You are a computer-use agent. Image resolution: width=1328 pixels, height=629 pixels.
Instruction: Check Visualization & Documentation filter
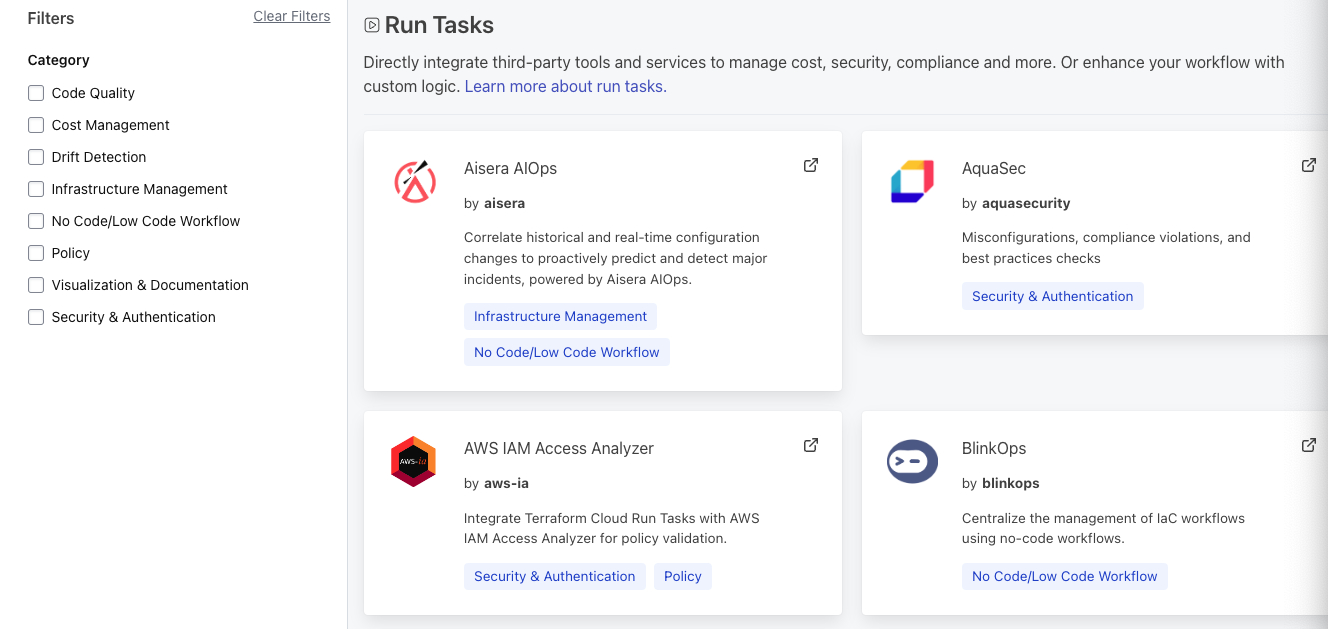click(36, 285)
